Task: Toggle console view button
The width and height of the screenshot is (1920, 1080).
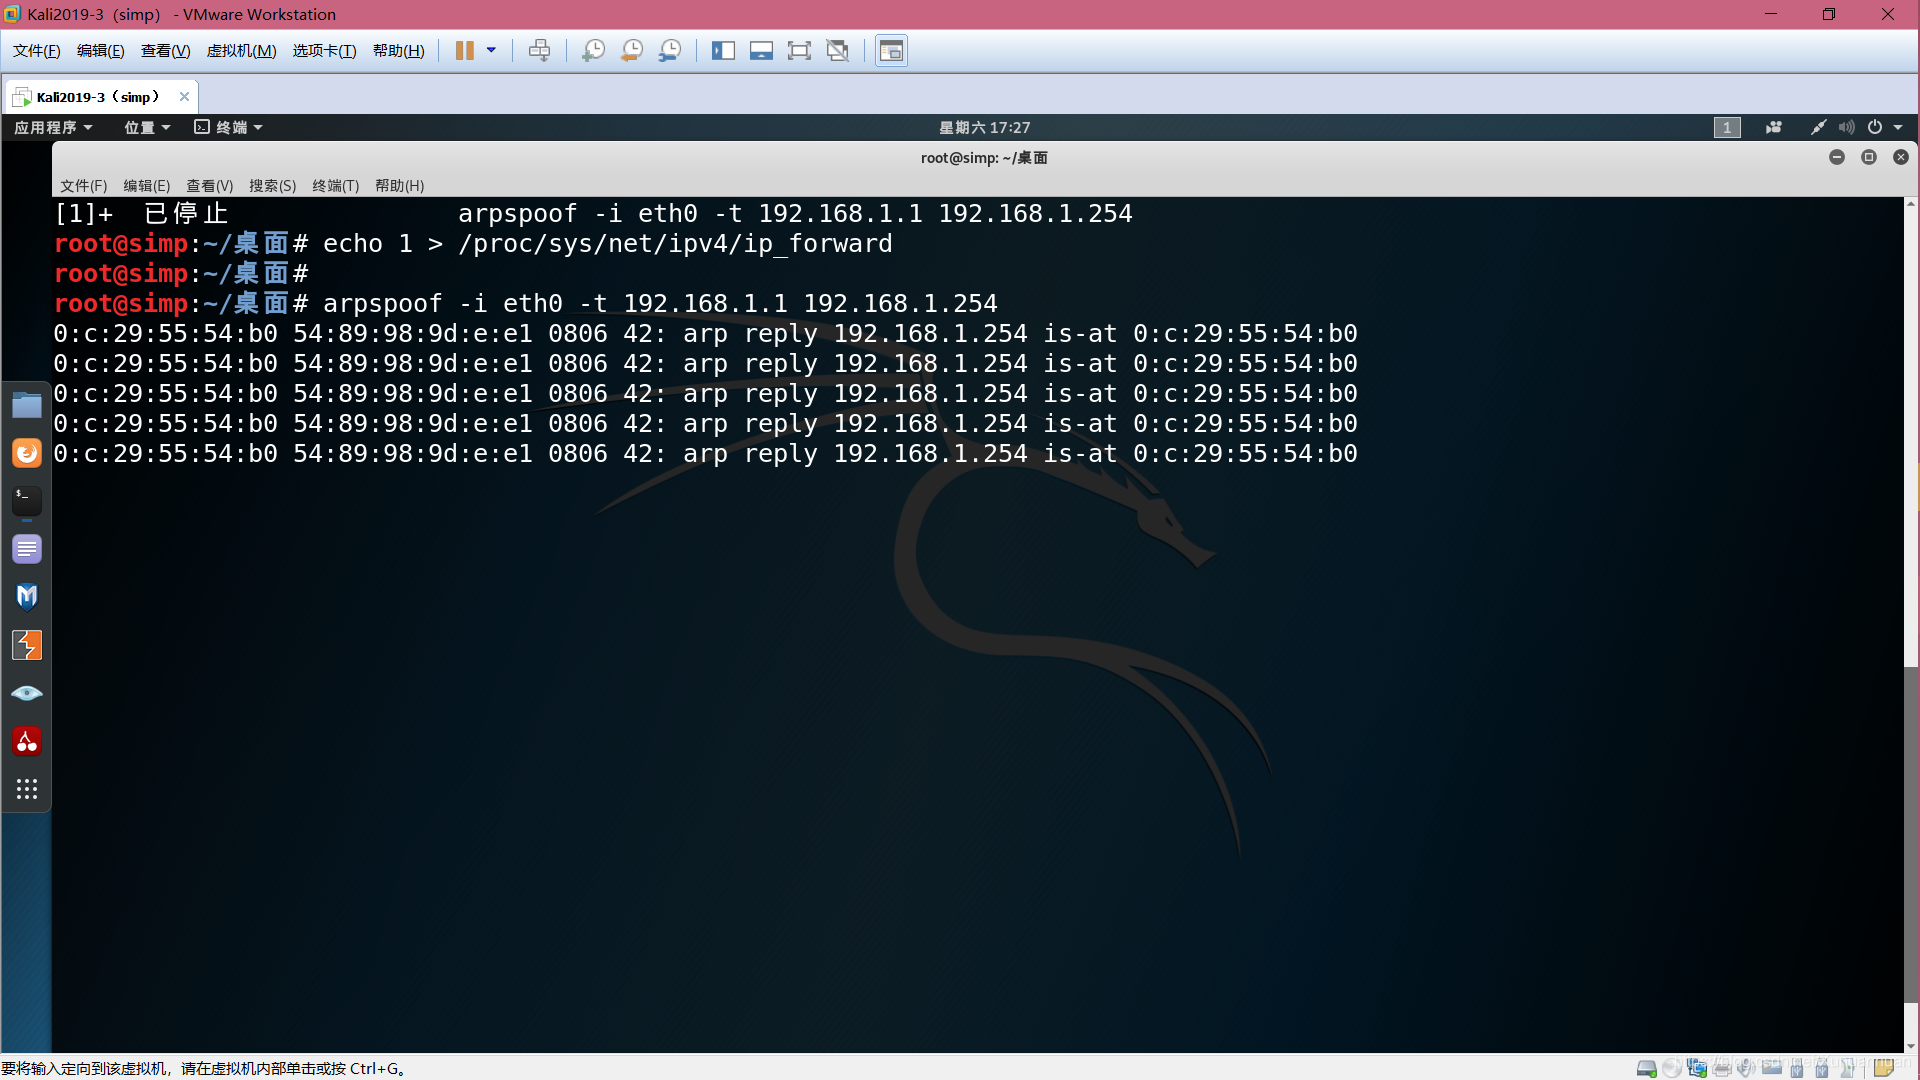Action: coord(891,51)
